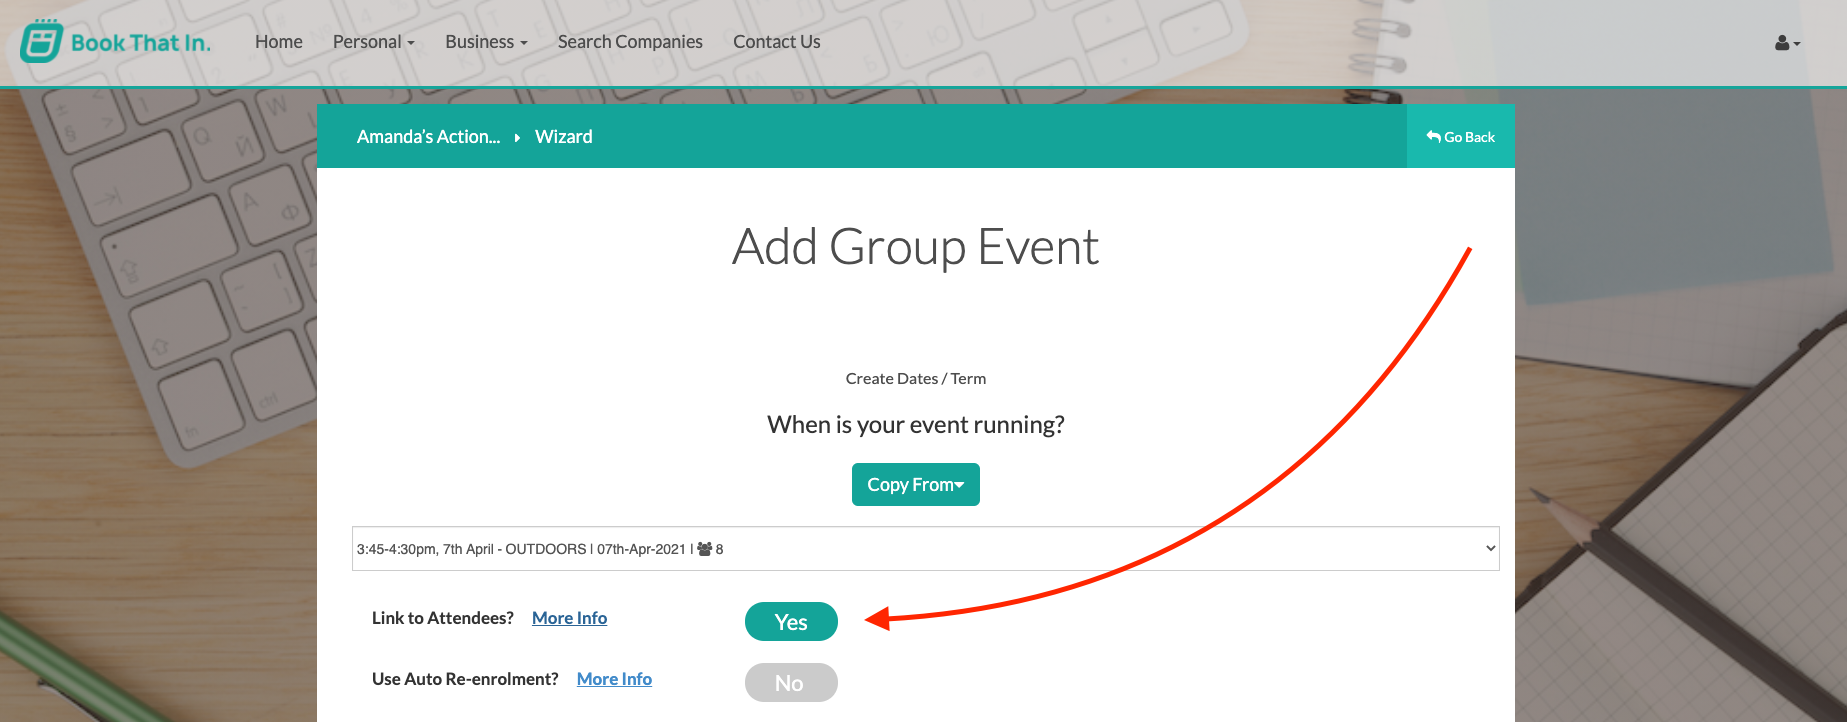Click the Add Group Event heading
The height and width of the screenshot is (722, 1847).
[916, 247]
